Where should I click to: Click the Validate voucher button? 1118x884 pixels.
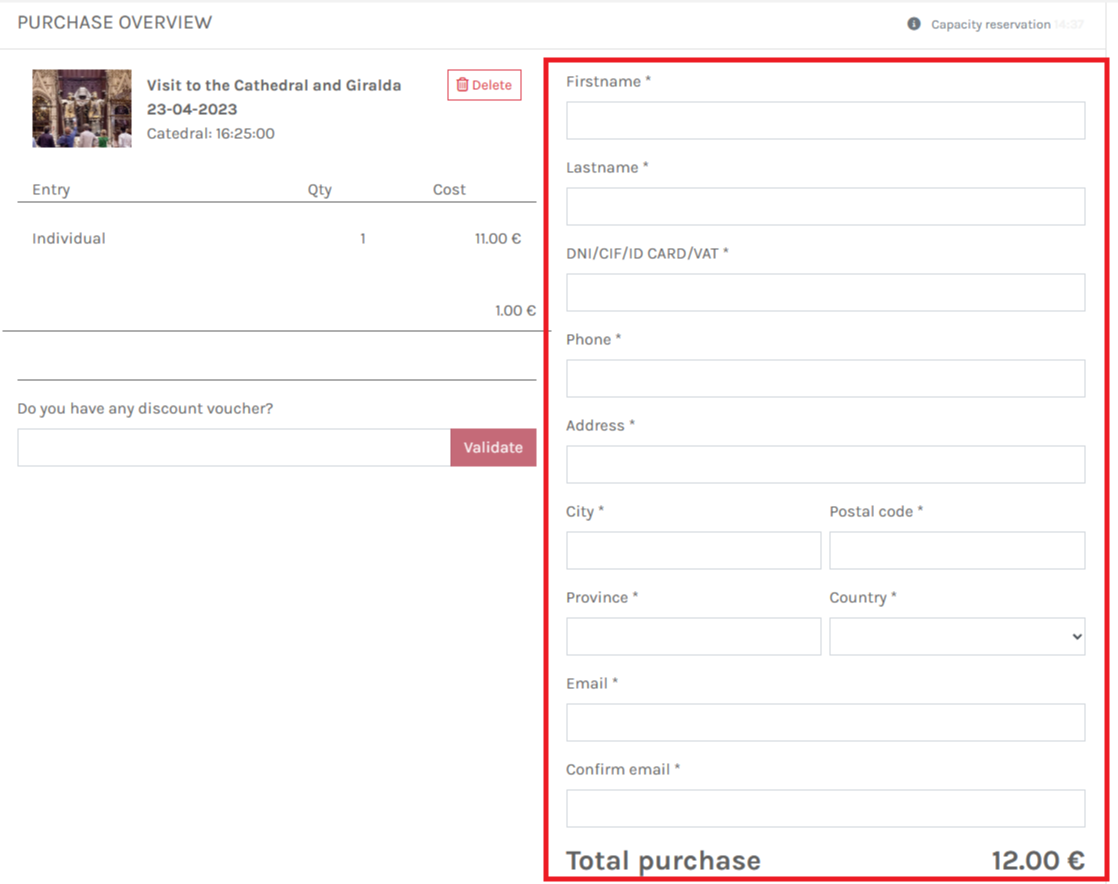coord(493,447)
